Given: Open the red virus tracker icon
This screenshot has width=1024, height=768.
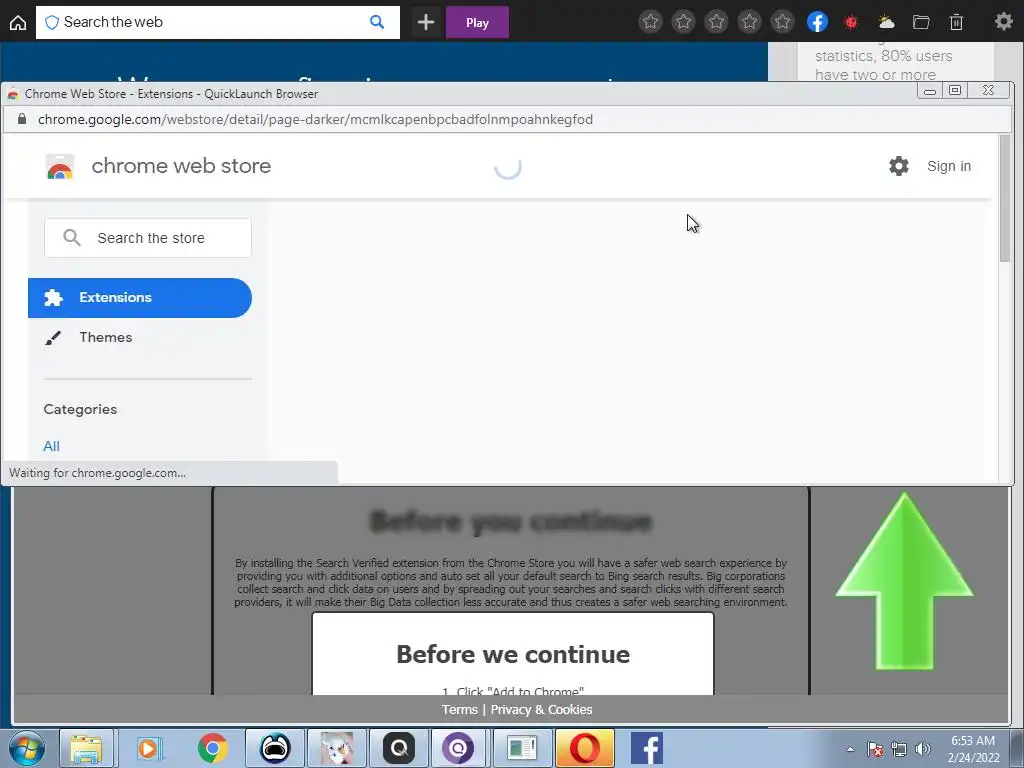Looking at the screenshot, I should (x=851, y=22).
